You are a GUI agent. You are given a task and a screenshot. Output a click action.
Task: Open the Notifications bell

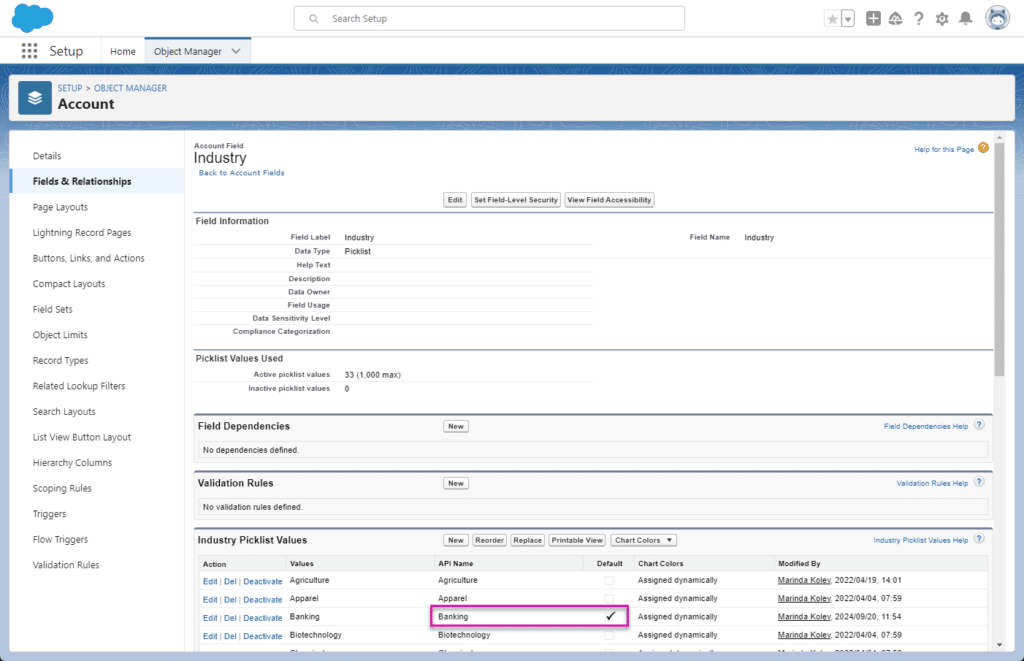pyautogui.click(x=965, y=19)
